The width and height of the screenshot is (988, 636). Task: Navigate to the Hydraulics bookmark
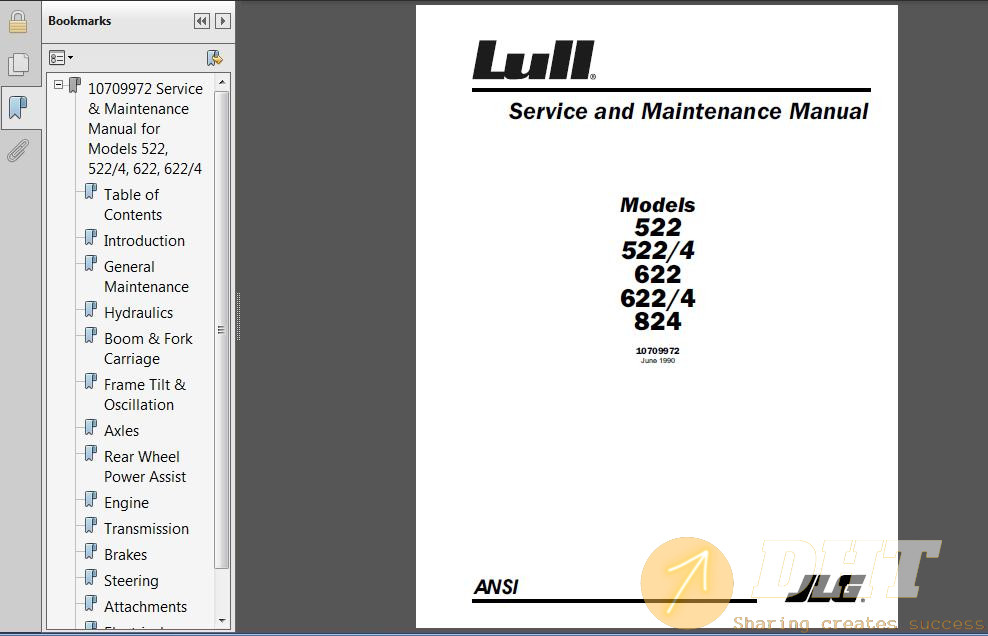tap(139, 313)
